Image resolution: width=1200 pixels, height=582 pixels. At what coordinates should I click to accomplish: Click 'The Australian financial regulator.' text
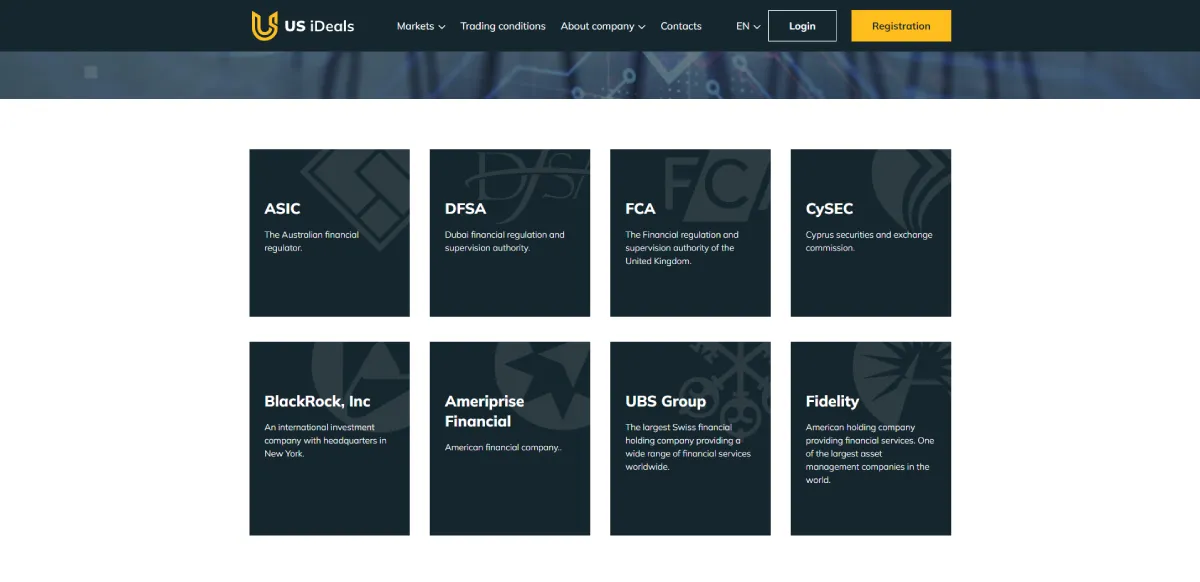tap(311, 241)
